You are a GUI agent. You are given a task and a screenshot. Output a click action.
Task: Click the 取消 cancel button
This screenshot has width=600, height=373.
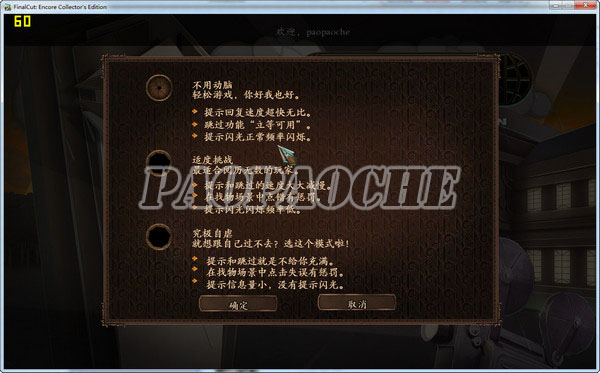click(x=357, y=303)
